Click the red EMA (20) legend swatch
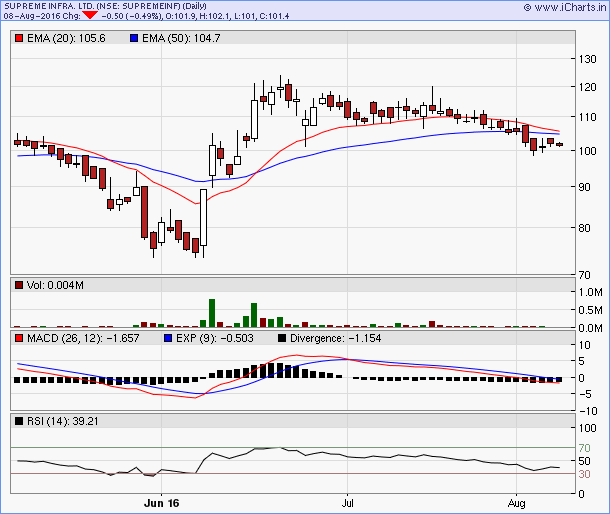The image size is (610, 514). click(19, 38)
